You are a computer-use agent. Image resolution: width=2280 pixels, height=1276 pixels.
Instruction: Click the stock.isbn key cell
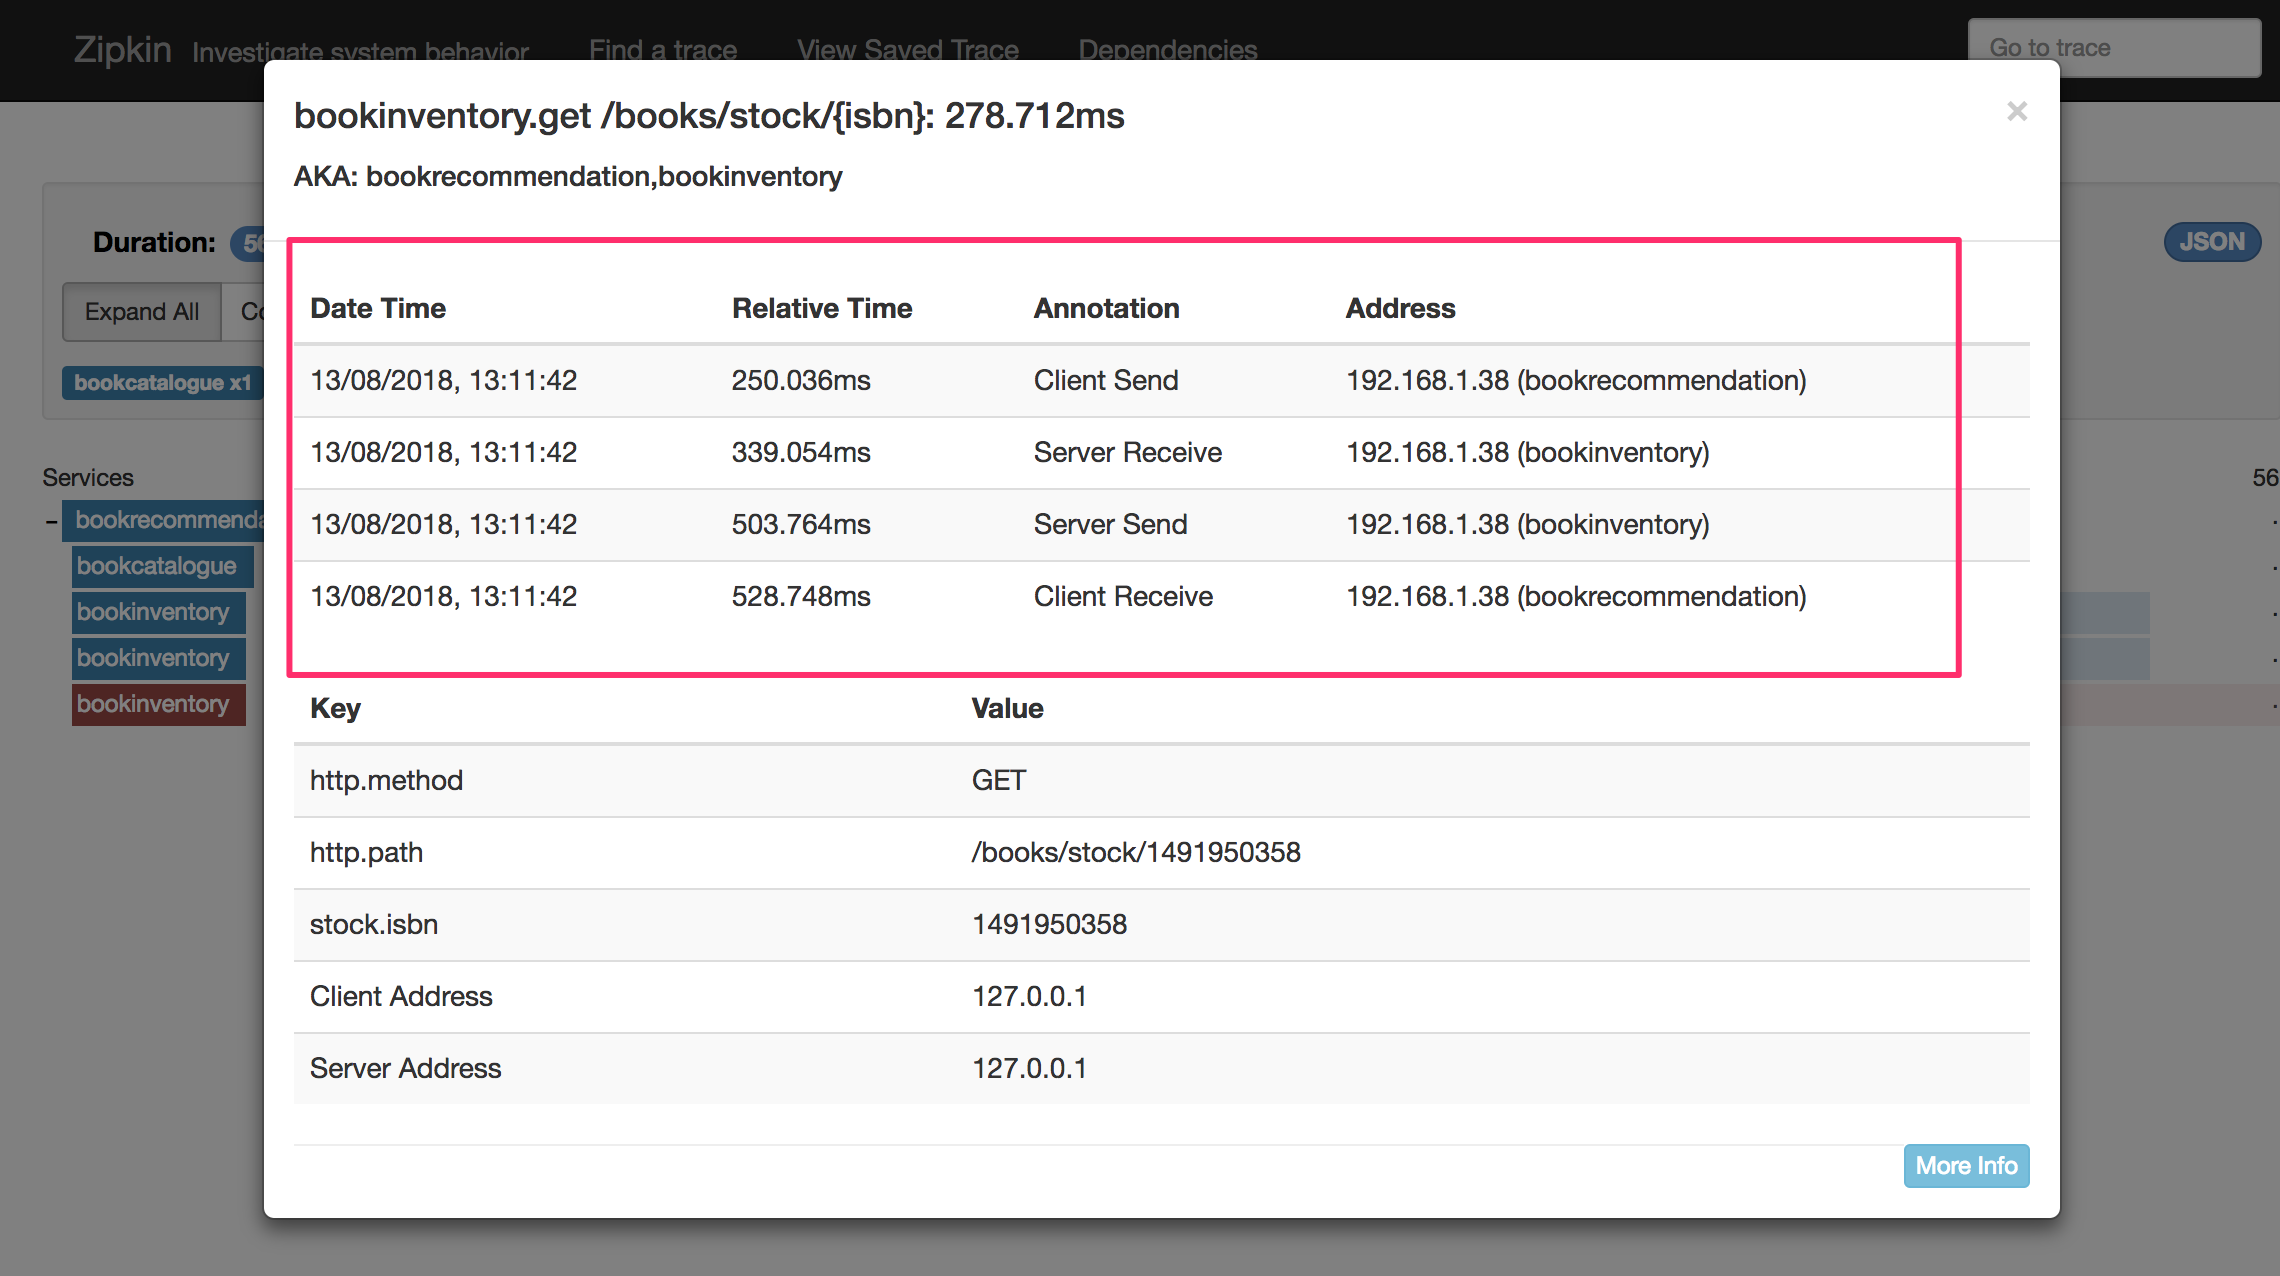pyautogui.click(x=374, y=924)
